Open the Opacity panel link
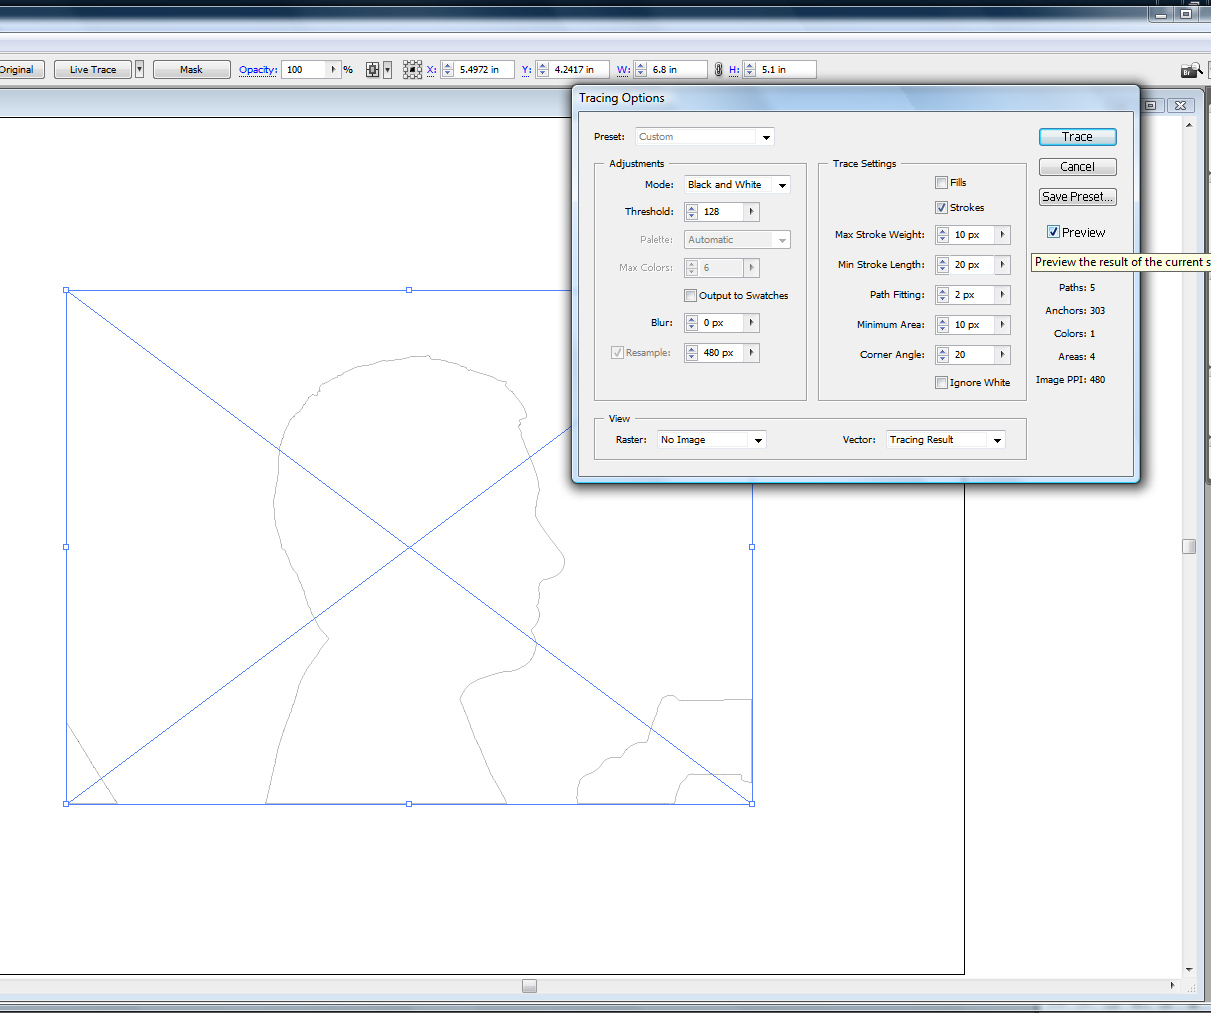 tap(258, 70)
